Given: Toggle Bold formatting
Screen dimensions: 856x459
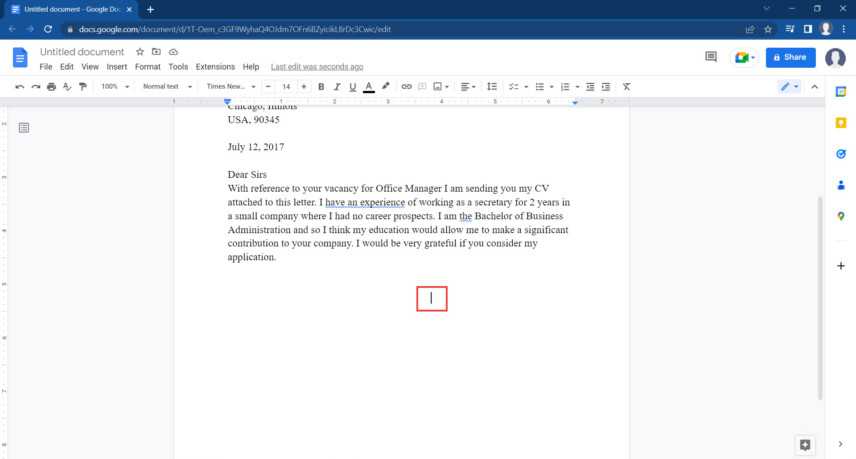Looking at the screenshot, I should 321,87.
